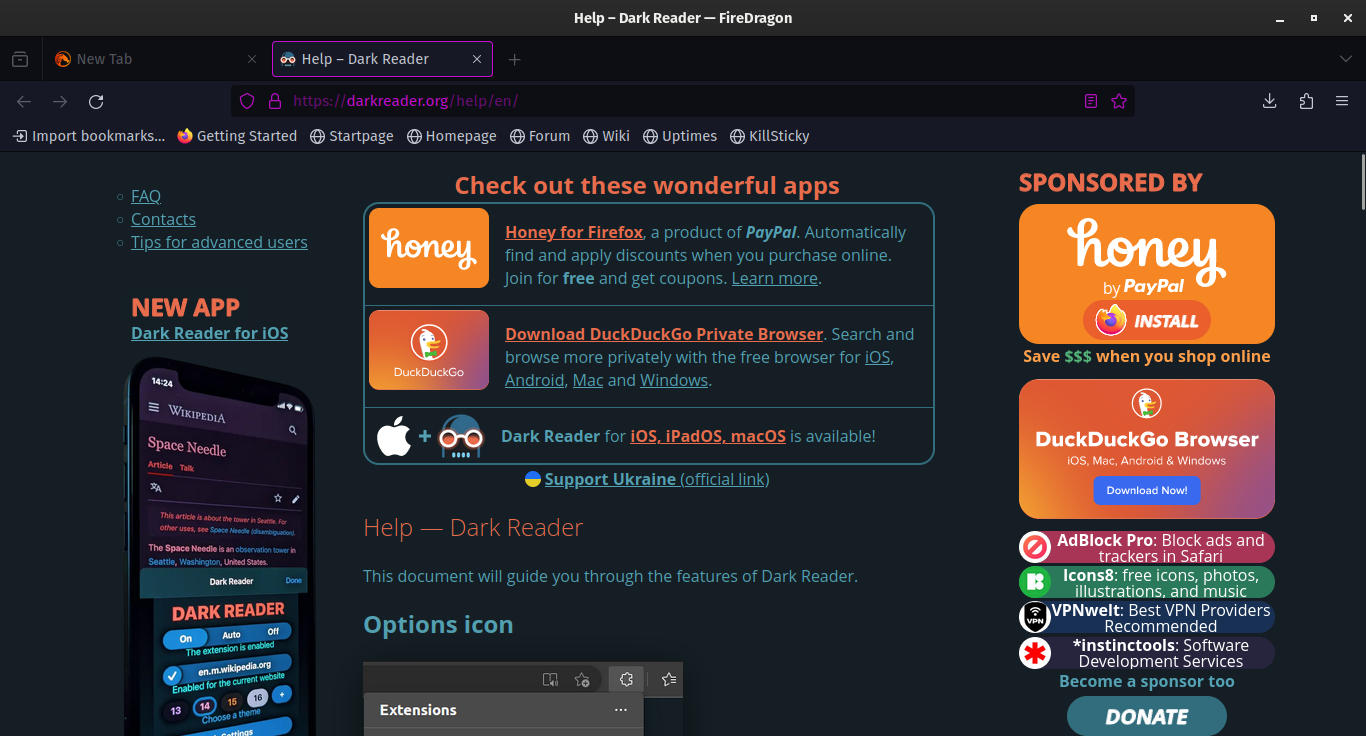Close the Help – Dark Reader tab

[x=477, y=59]
